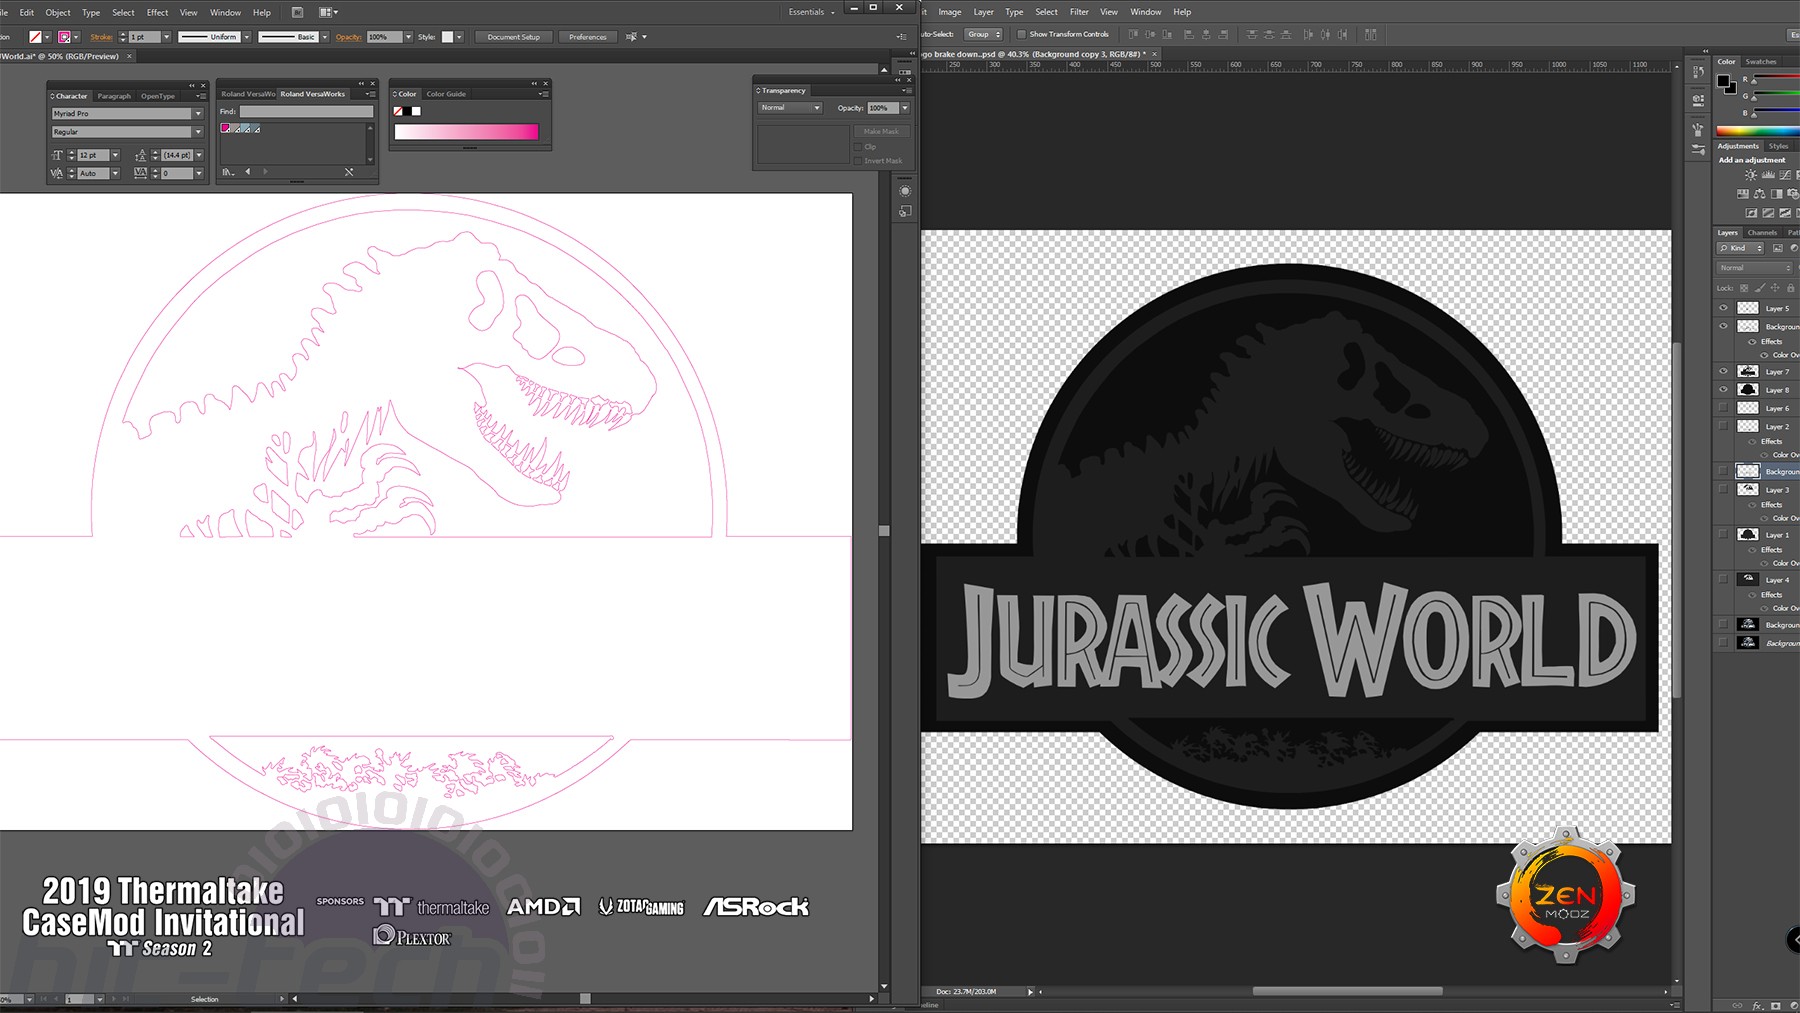Switch to the Paragraph panel tab

point(114,96)
